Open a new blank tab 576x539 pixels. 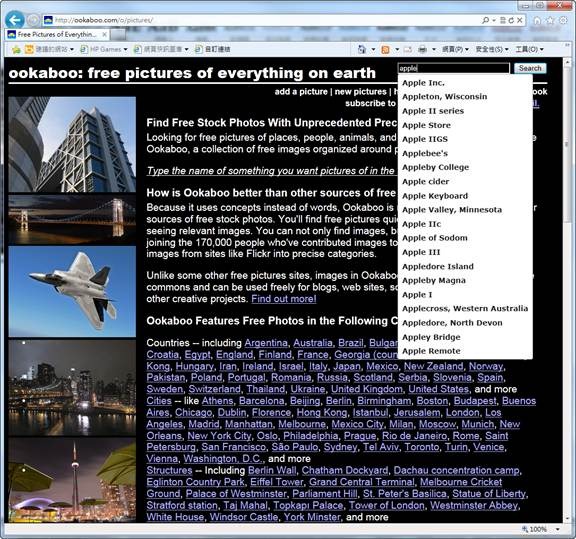pyautogui.click(x=118, y=35)
